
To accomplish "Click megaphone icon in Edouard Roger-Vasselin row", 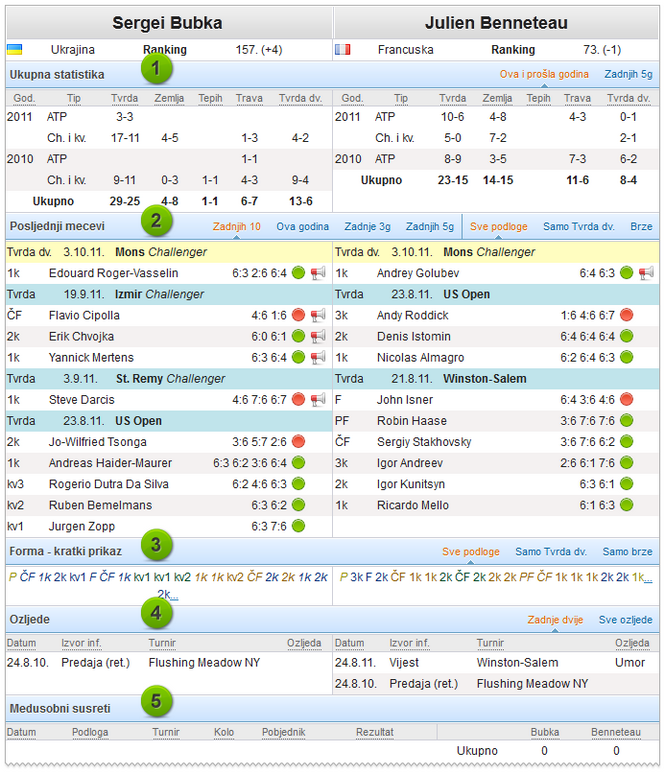I will [x=318, y=273].
